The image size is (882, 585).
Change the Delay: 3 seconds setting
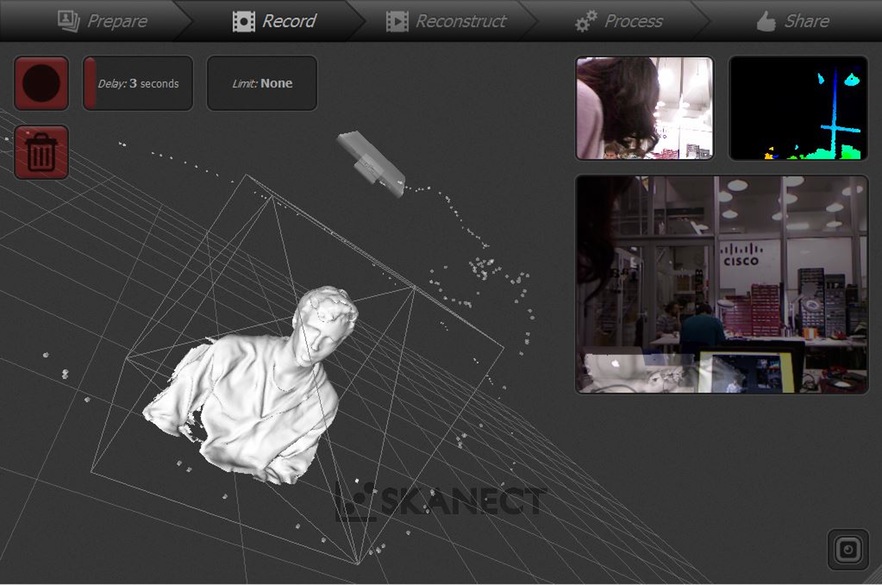(138, 83)
